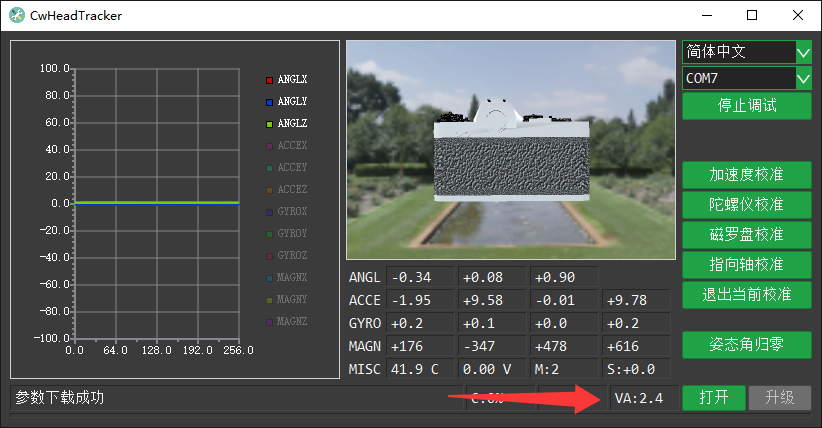The height and width of the screenshot is (428, 822).
Task: Click the angle line chart plot
Action: (157, 203)
